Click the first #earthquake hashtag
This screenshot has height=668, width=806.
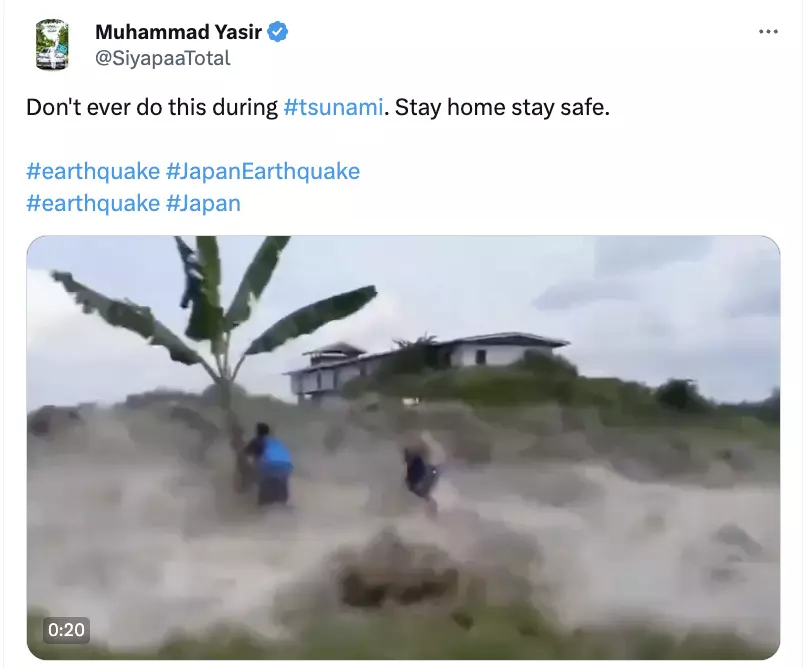(93, 171)
